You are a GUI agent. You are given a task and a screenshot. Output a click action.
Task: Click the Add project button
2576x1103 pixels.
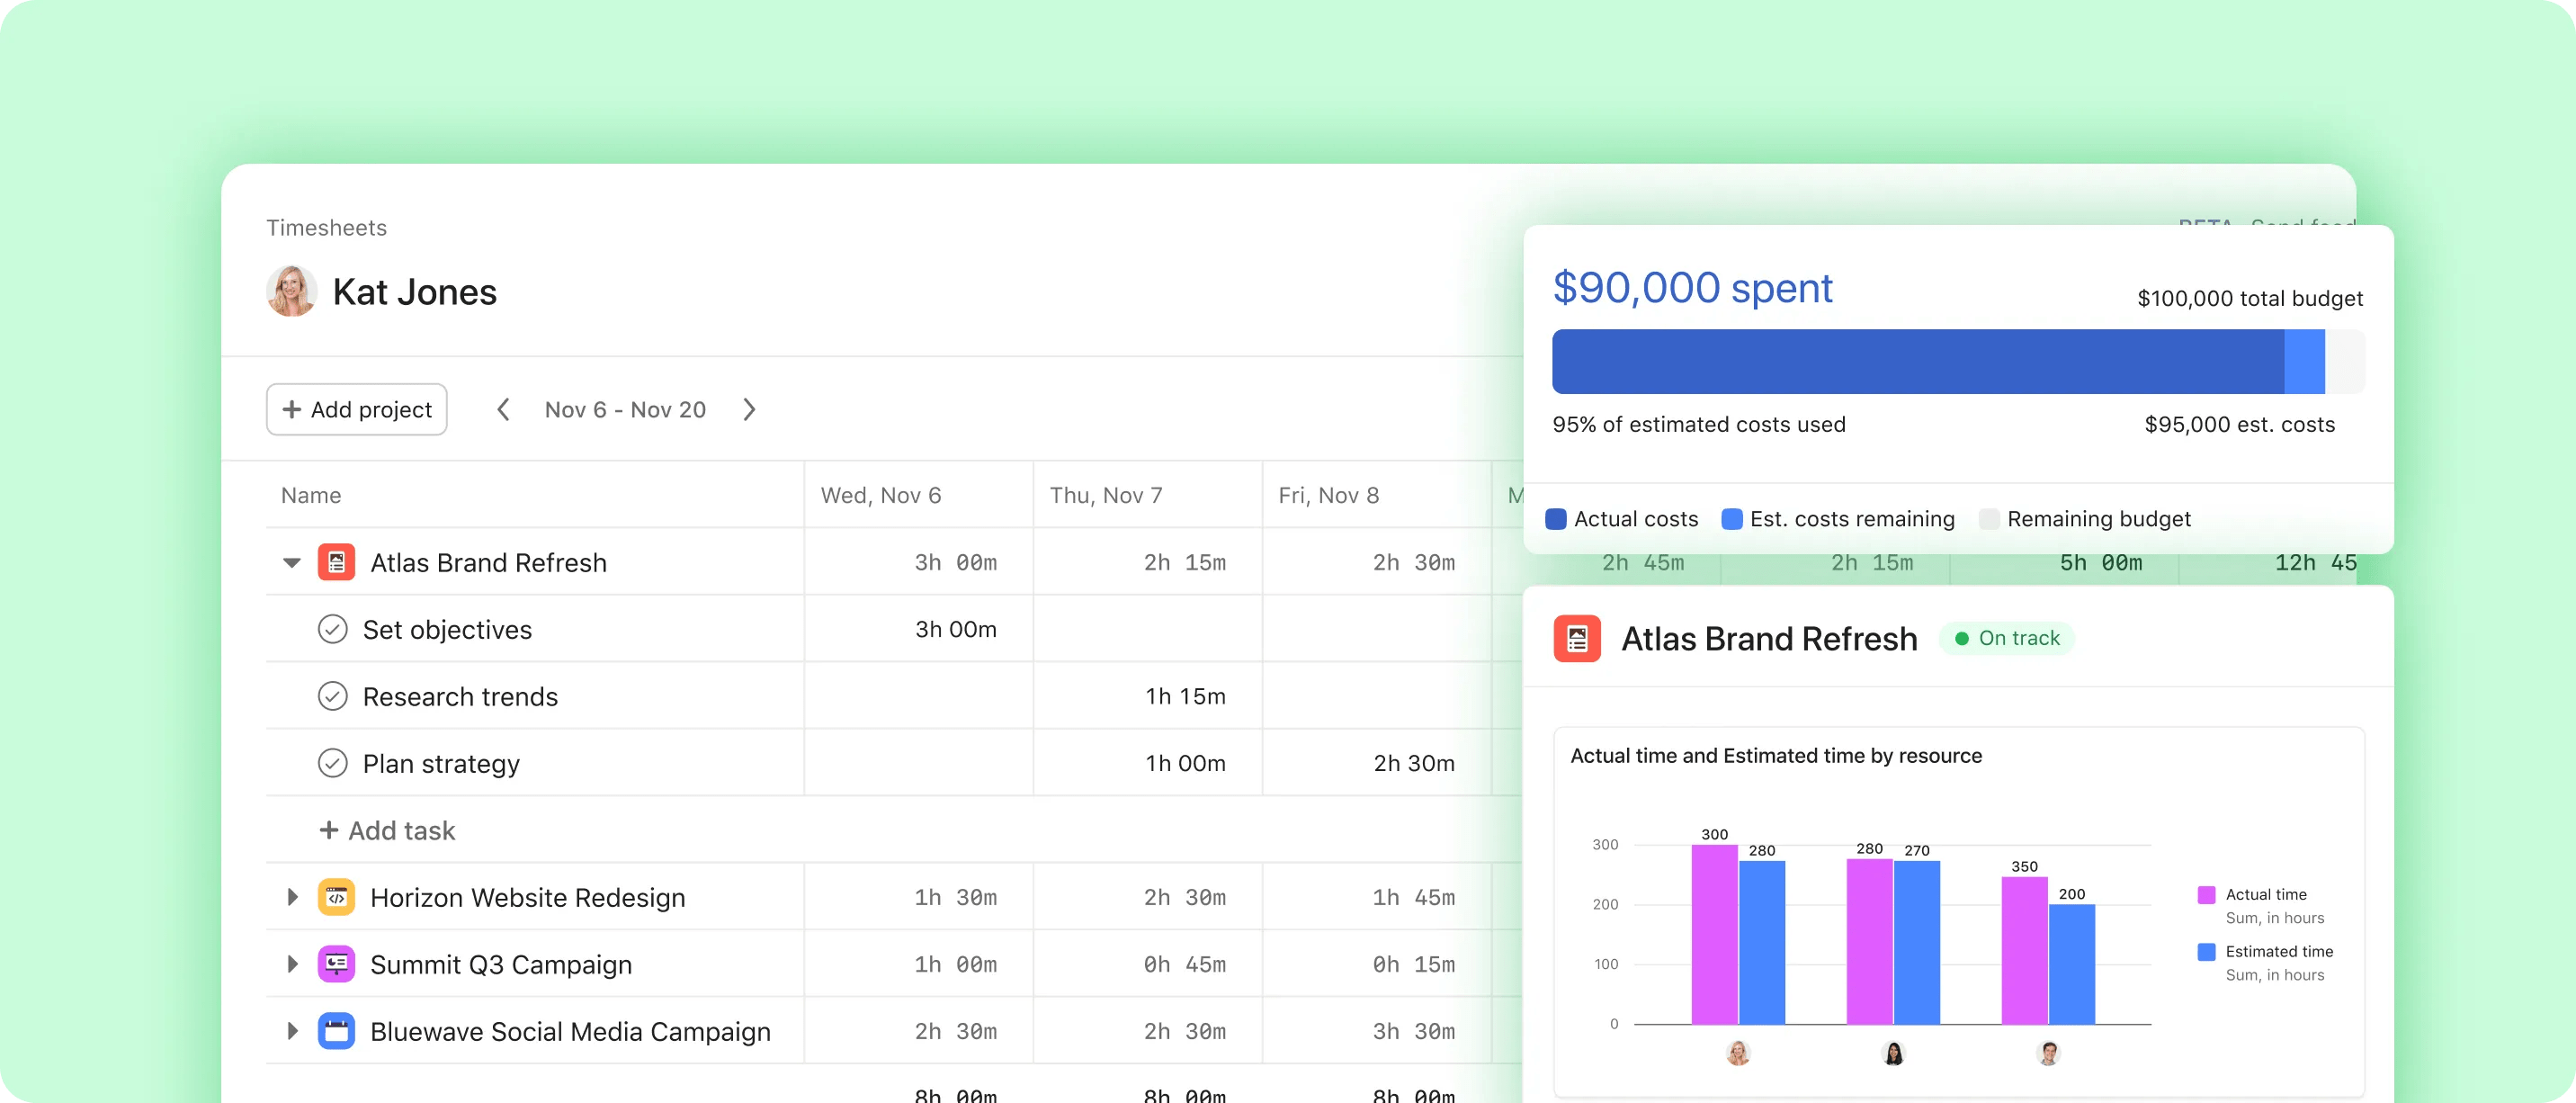point(356,409)
